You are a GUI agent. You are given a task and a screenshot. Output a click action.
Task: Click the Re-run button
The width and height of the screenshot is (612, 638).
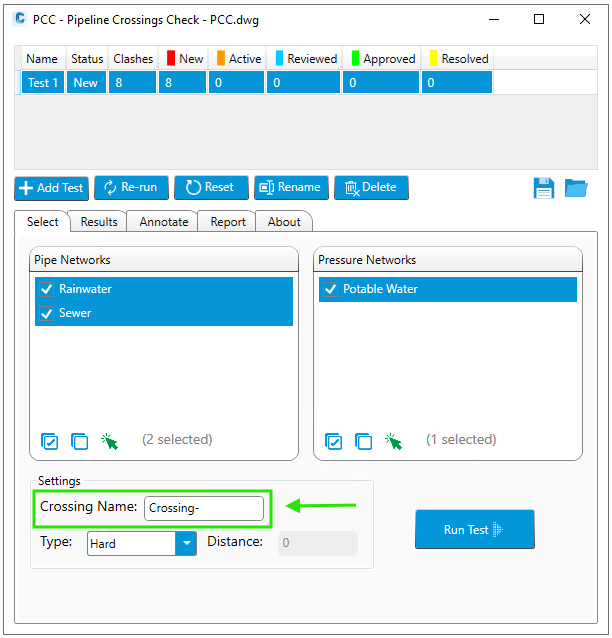[x=131, y=188]
